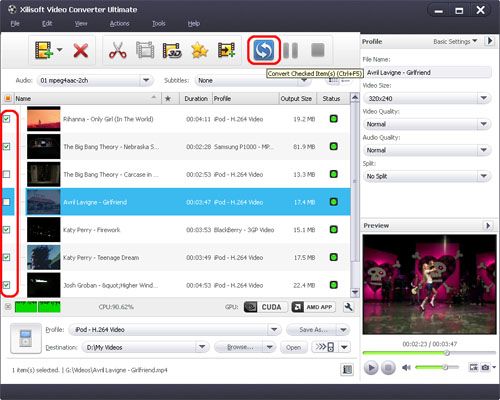Click the Add Output Profile icon
The height and width of the screenshot is (400, 500).
(x=226, y=51)
